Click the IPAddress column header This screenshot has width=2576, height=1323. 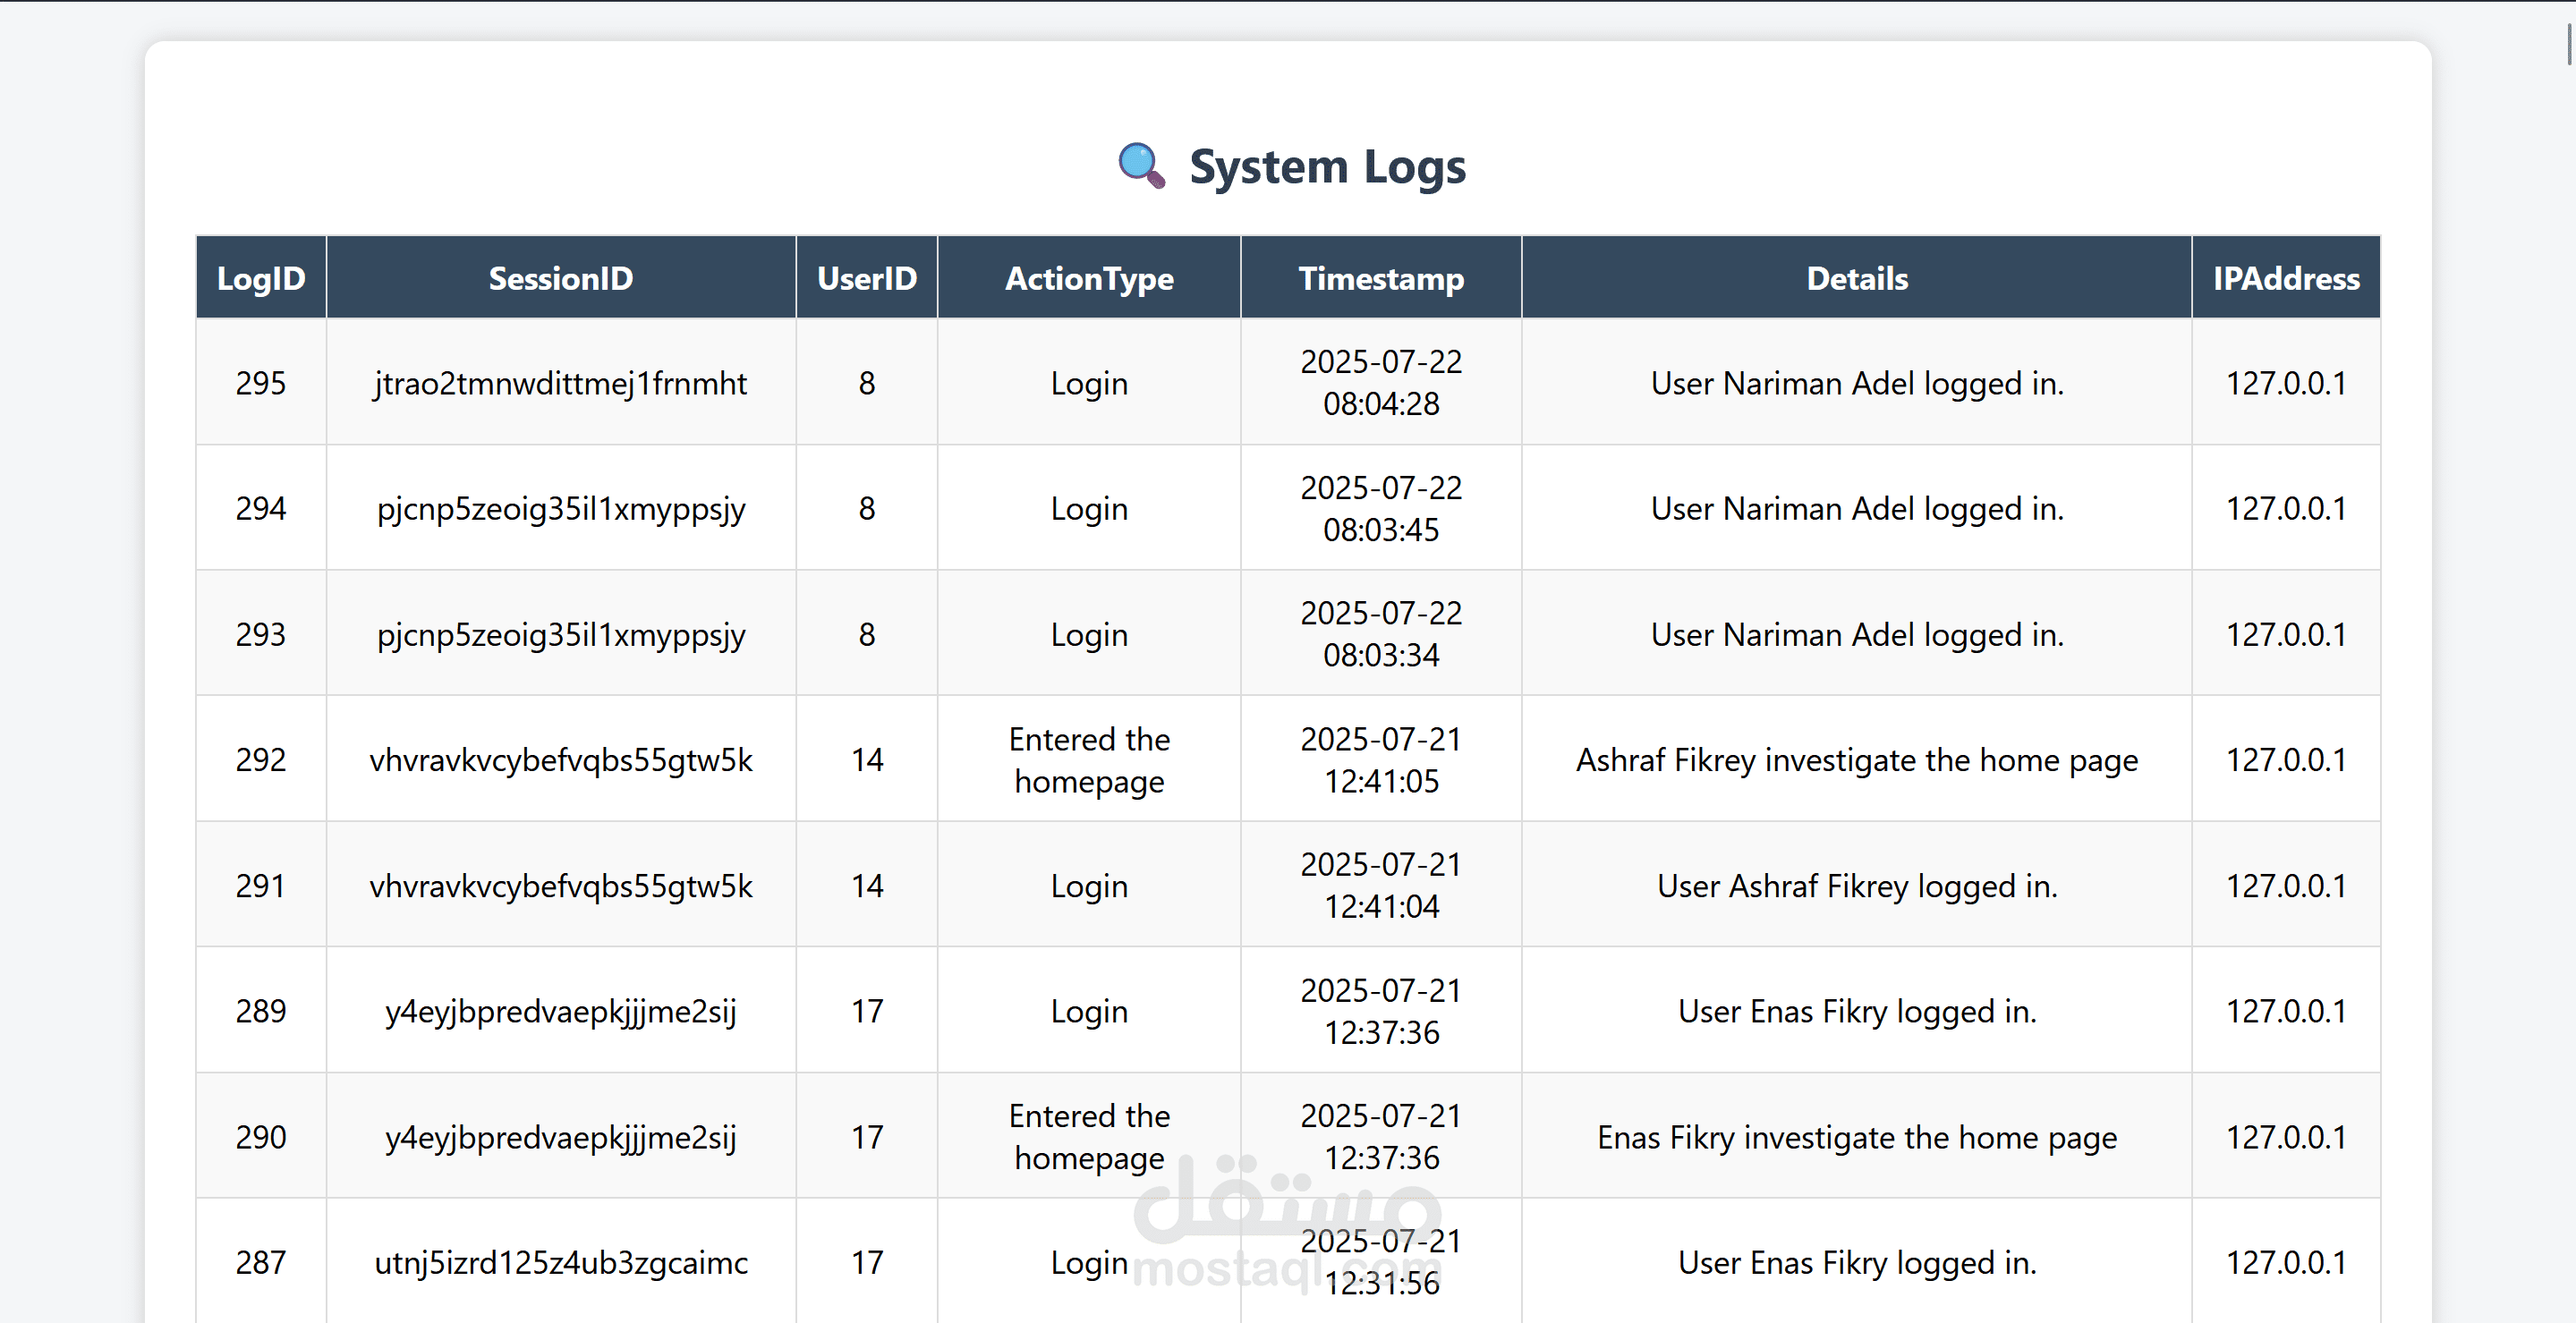tap(2286, 278)
